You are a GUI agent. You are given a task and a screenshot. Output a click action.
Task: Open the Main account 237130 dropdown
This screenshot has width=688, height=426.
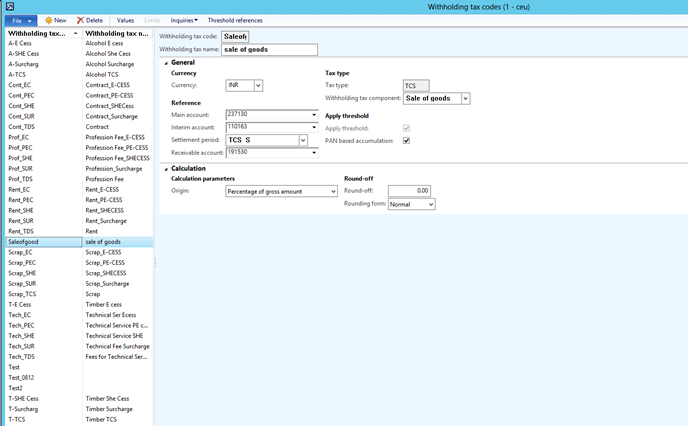pos(314,115)
